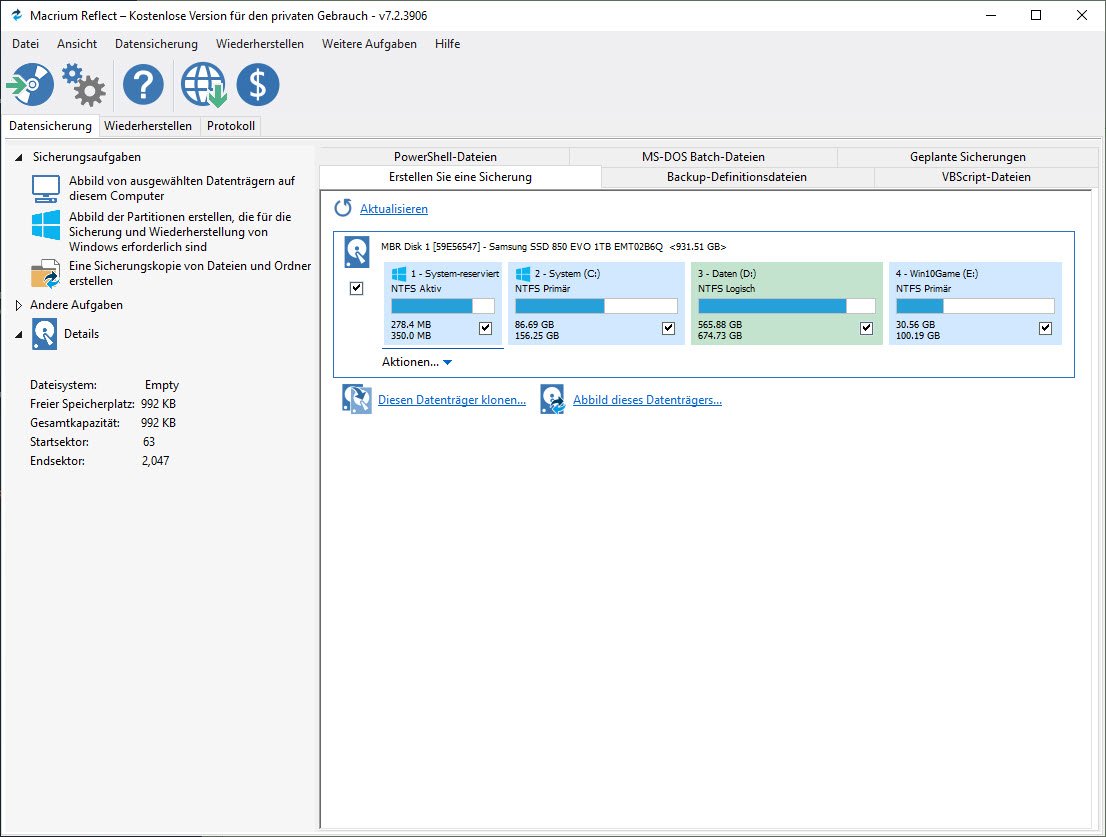The image size is (1106, 837).
Task: Click the Windows logo partition backup icon
Action: 46,224
